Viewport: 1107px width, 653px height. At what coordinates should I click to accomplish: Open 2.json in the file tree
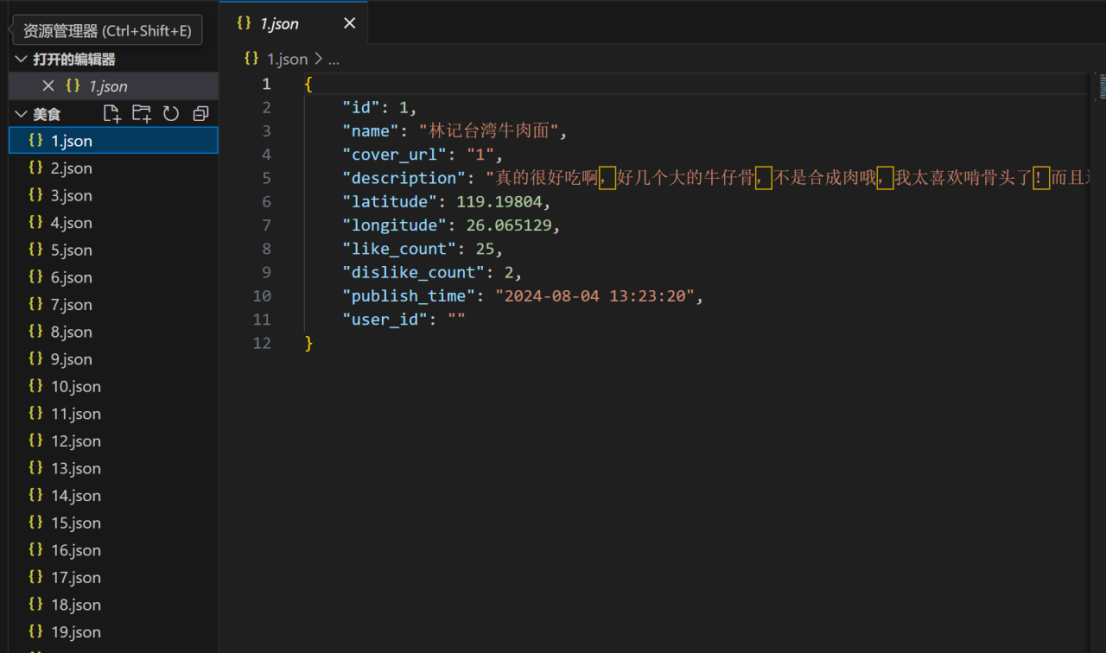71,168
